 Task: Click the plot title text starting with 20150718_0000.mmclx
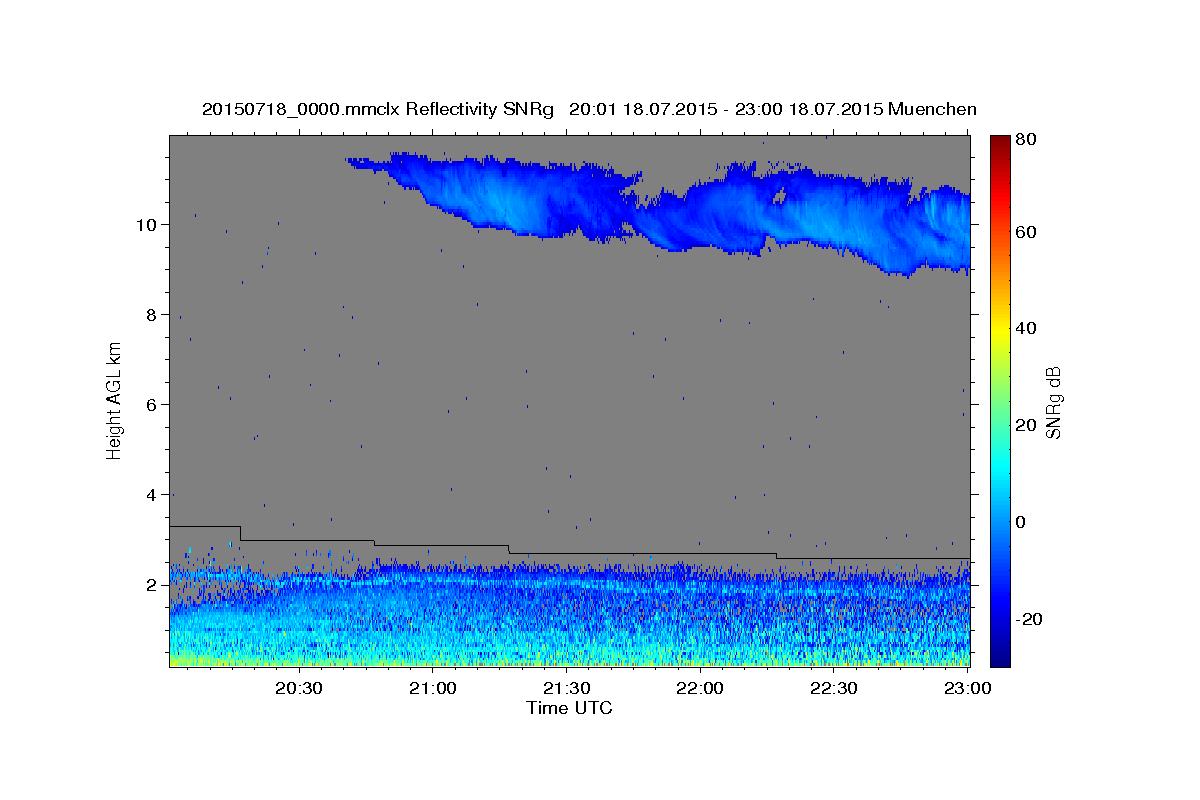click(589, 109)
